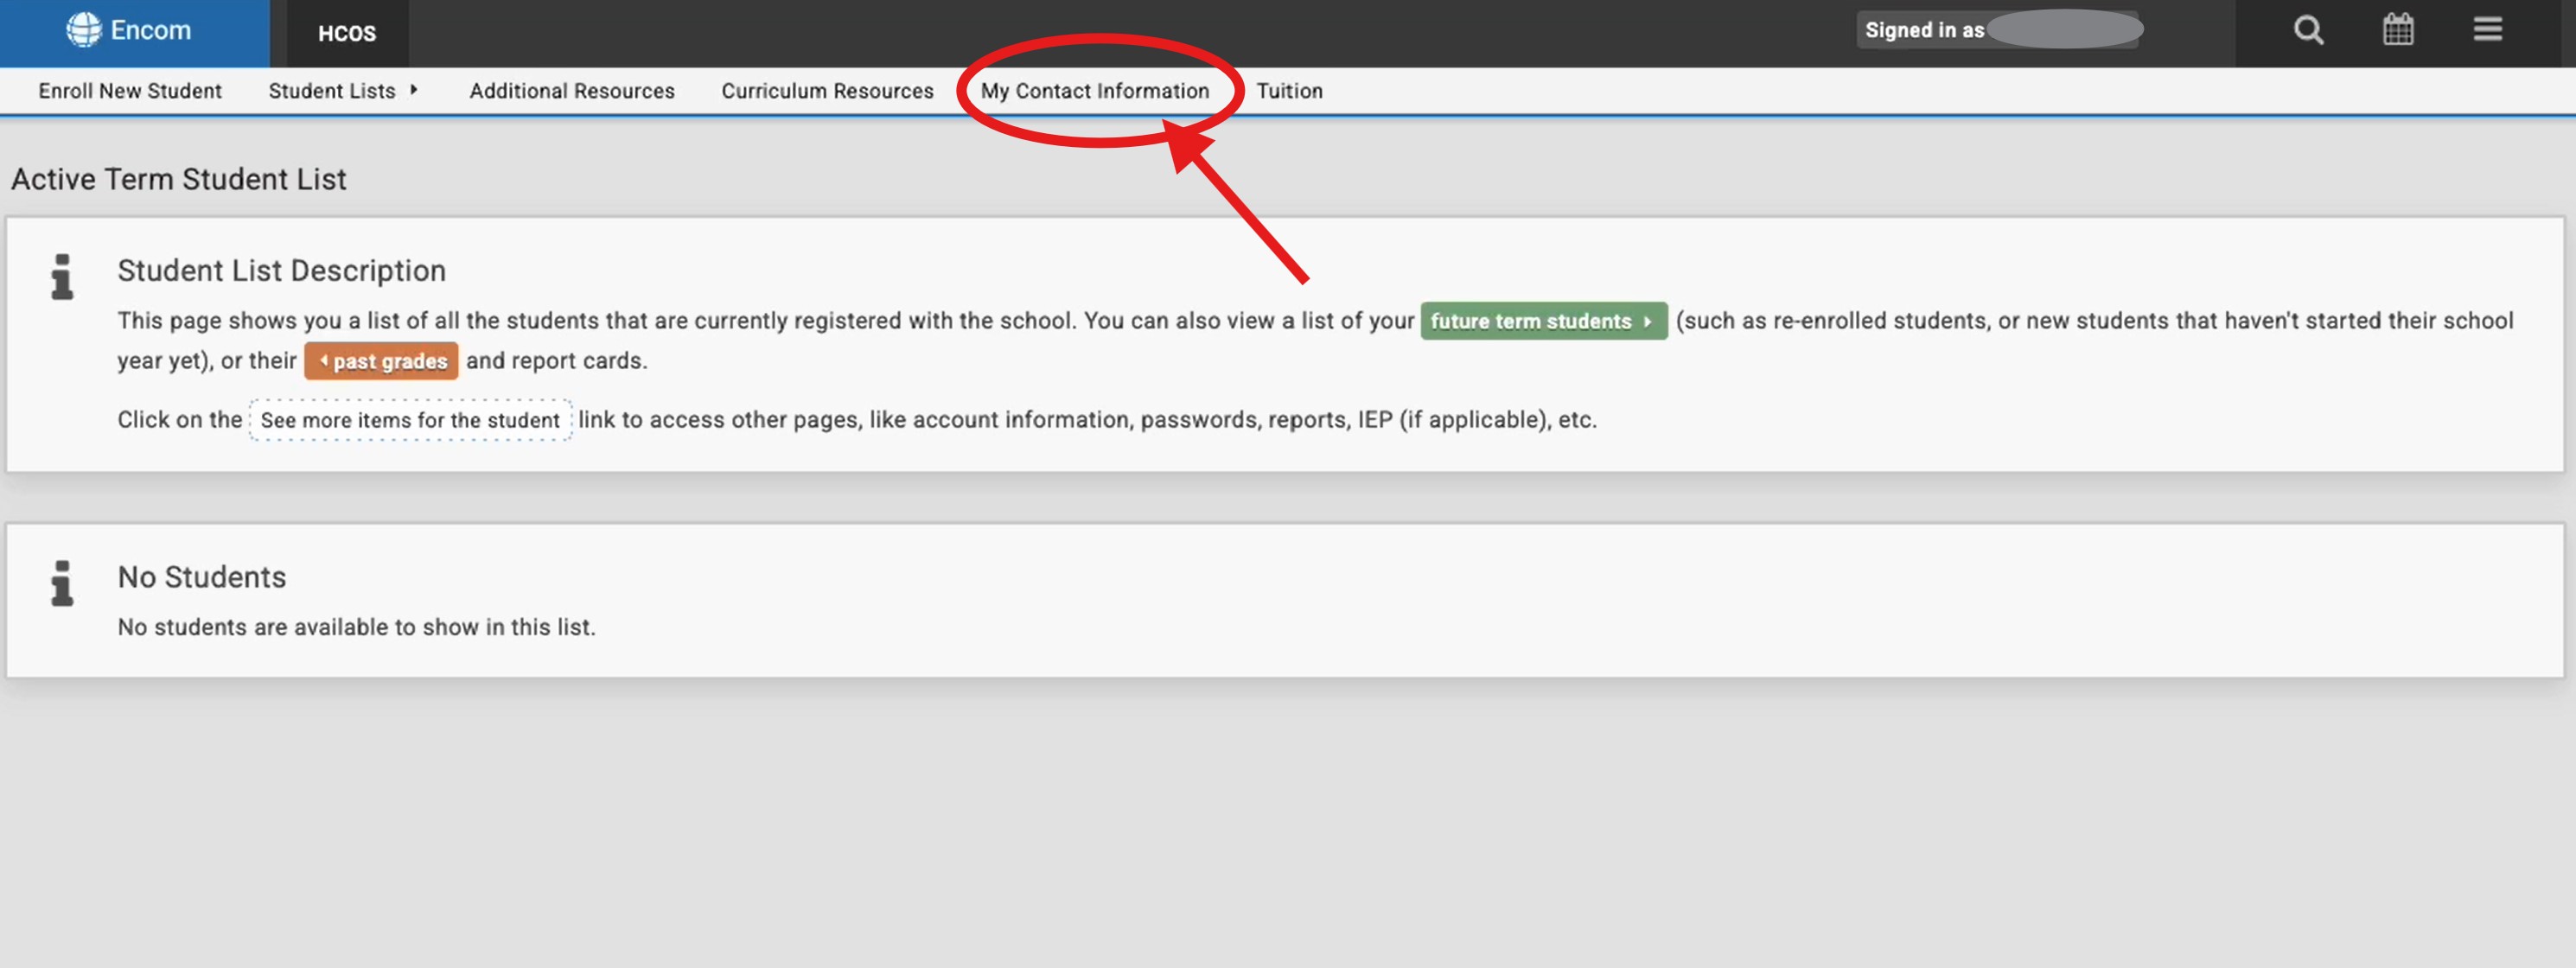
Task: Click the Signed in as label
Action: click(x=1924, y=30)
